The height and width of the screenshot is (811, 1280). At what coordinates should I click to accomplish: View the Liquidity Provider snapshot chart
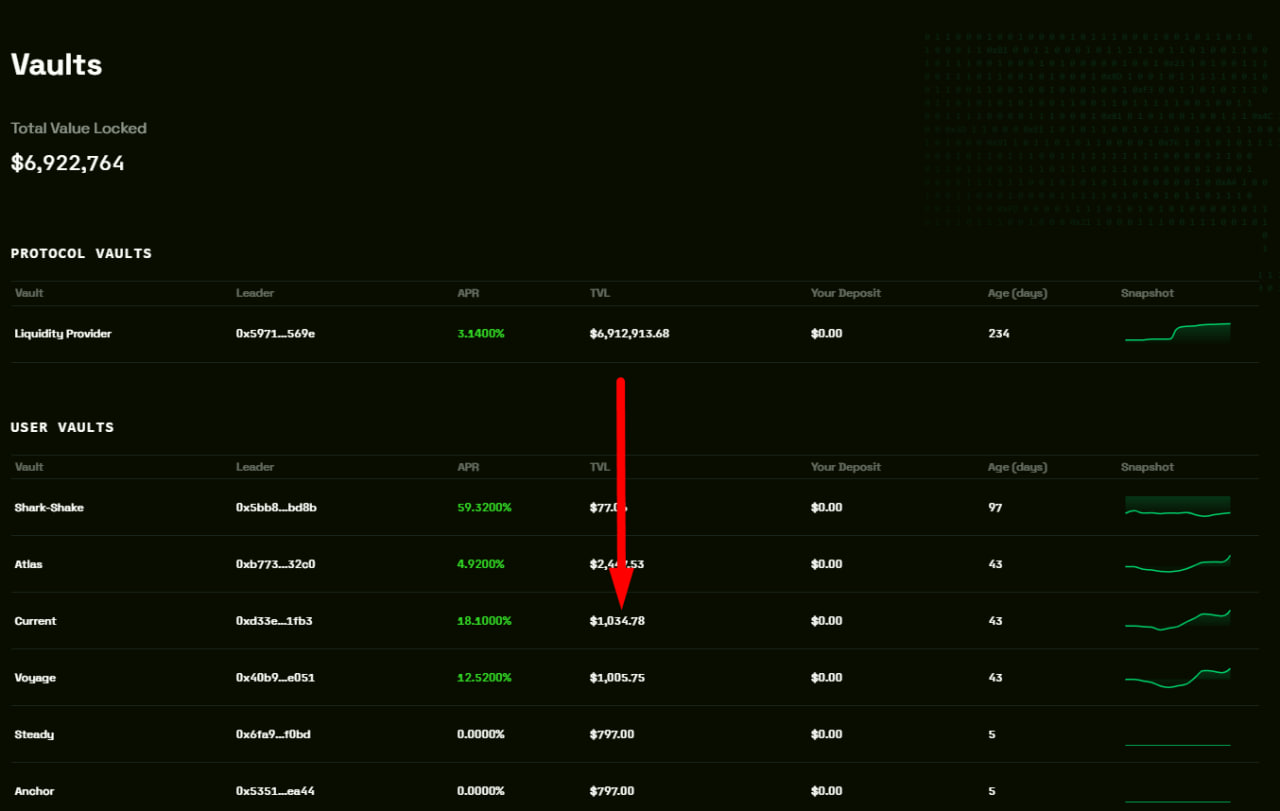tap(1178, 333)
